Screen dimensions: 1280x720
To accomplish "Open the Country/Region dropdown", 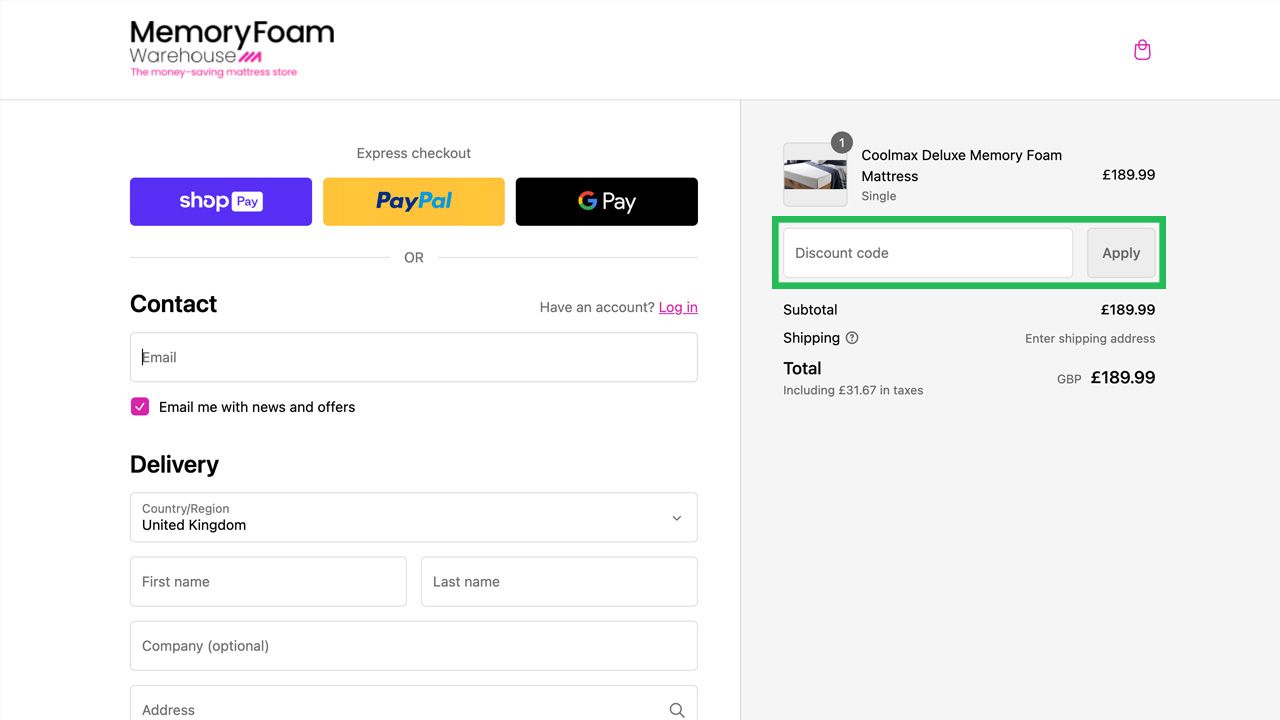I will pyautogui.click(x=414, y=517).
